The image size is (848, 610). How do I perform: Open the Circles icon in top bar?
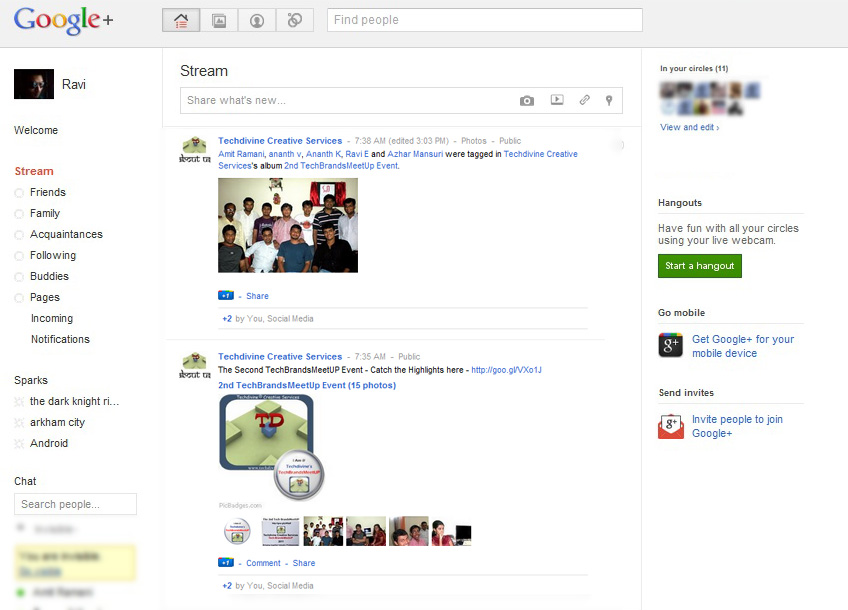click(x=295, y=20)
